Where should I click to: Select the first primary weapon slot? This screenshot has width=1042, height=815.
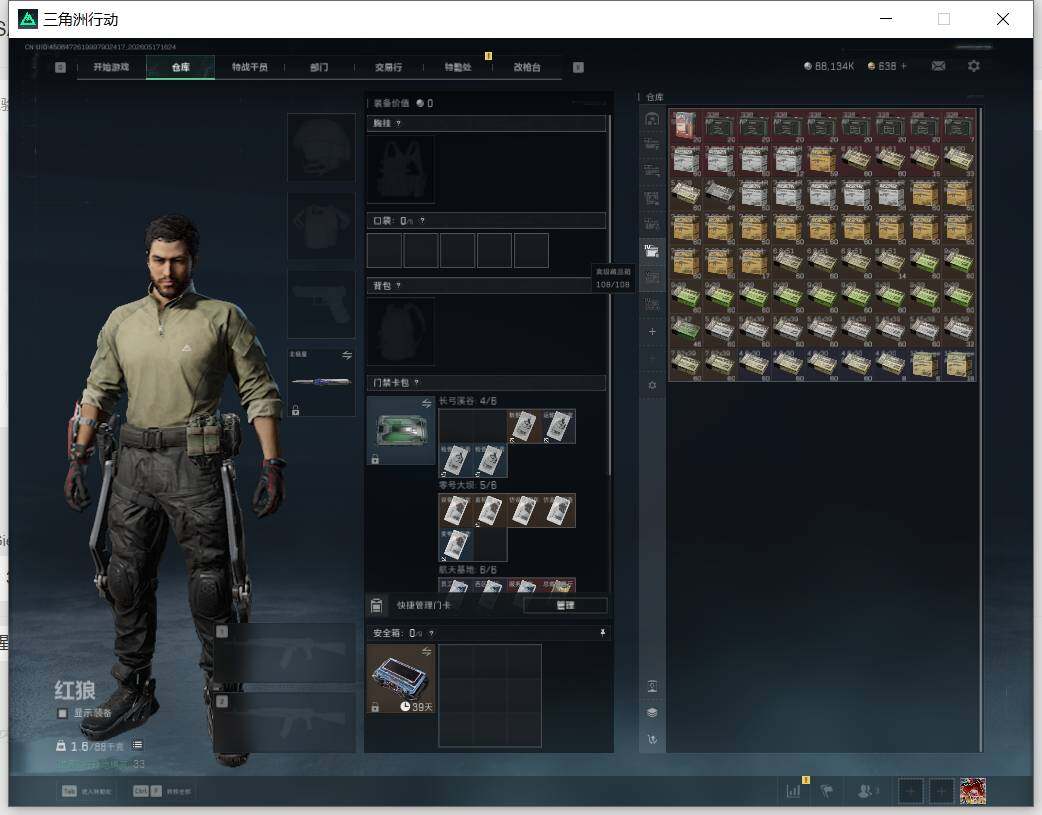click(284, 653)
